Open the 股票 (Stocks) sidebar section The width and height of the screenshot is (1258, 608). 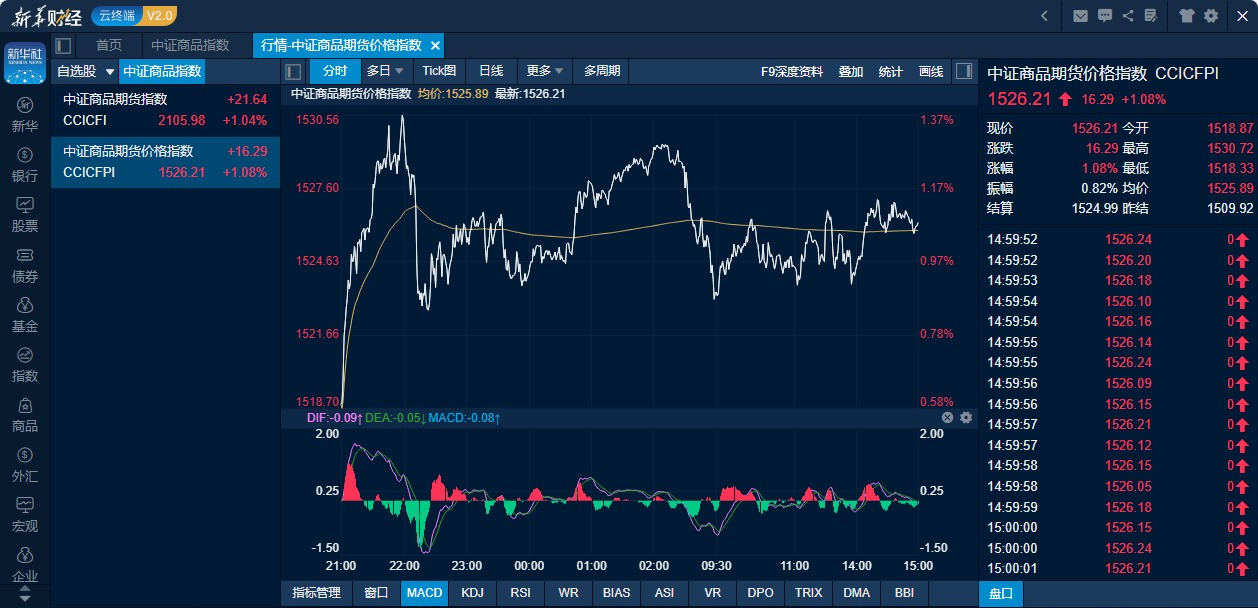pos(25,214)
